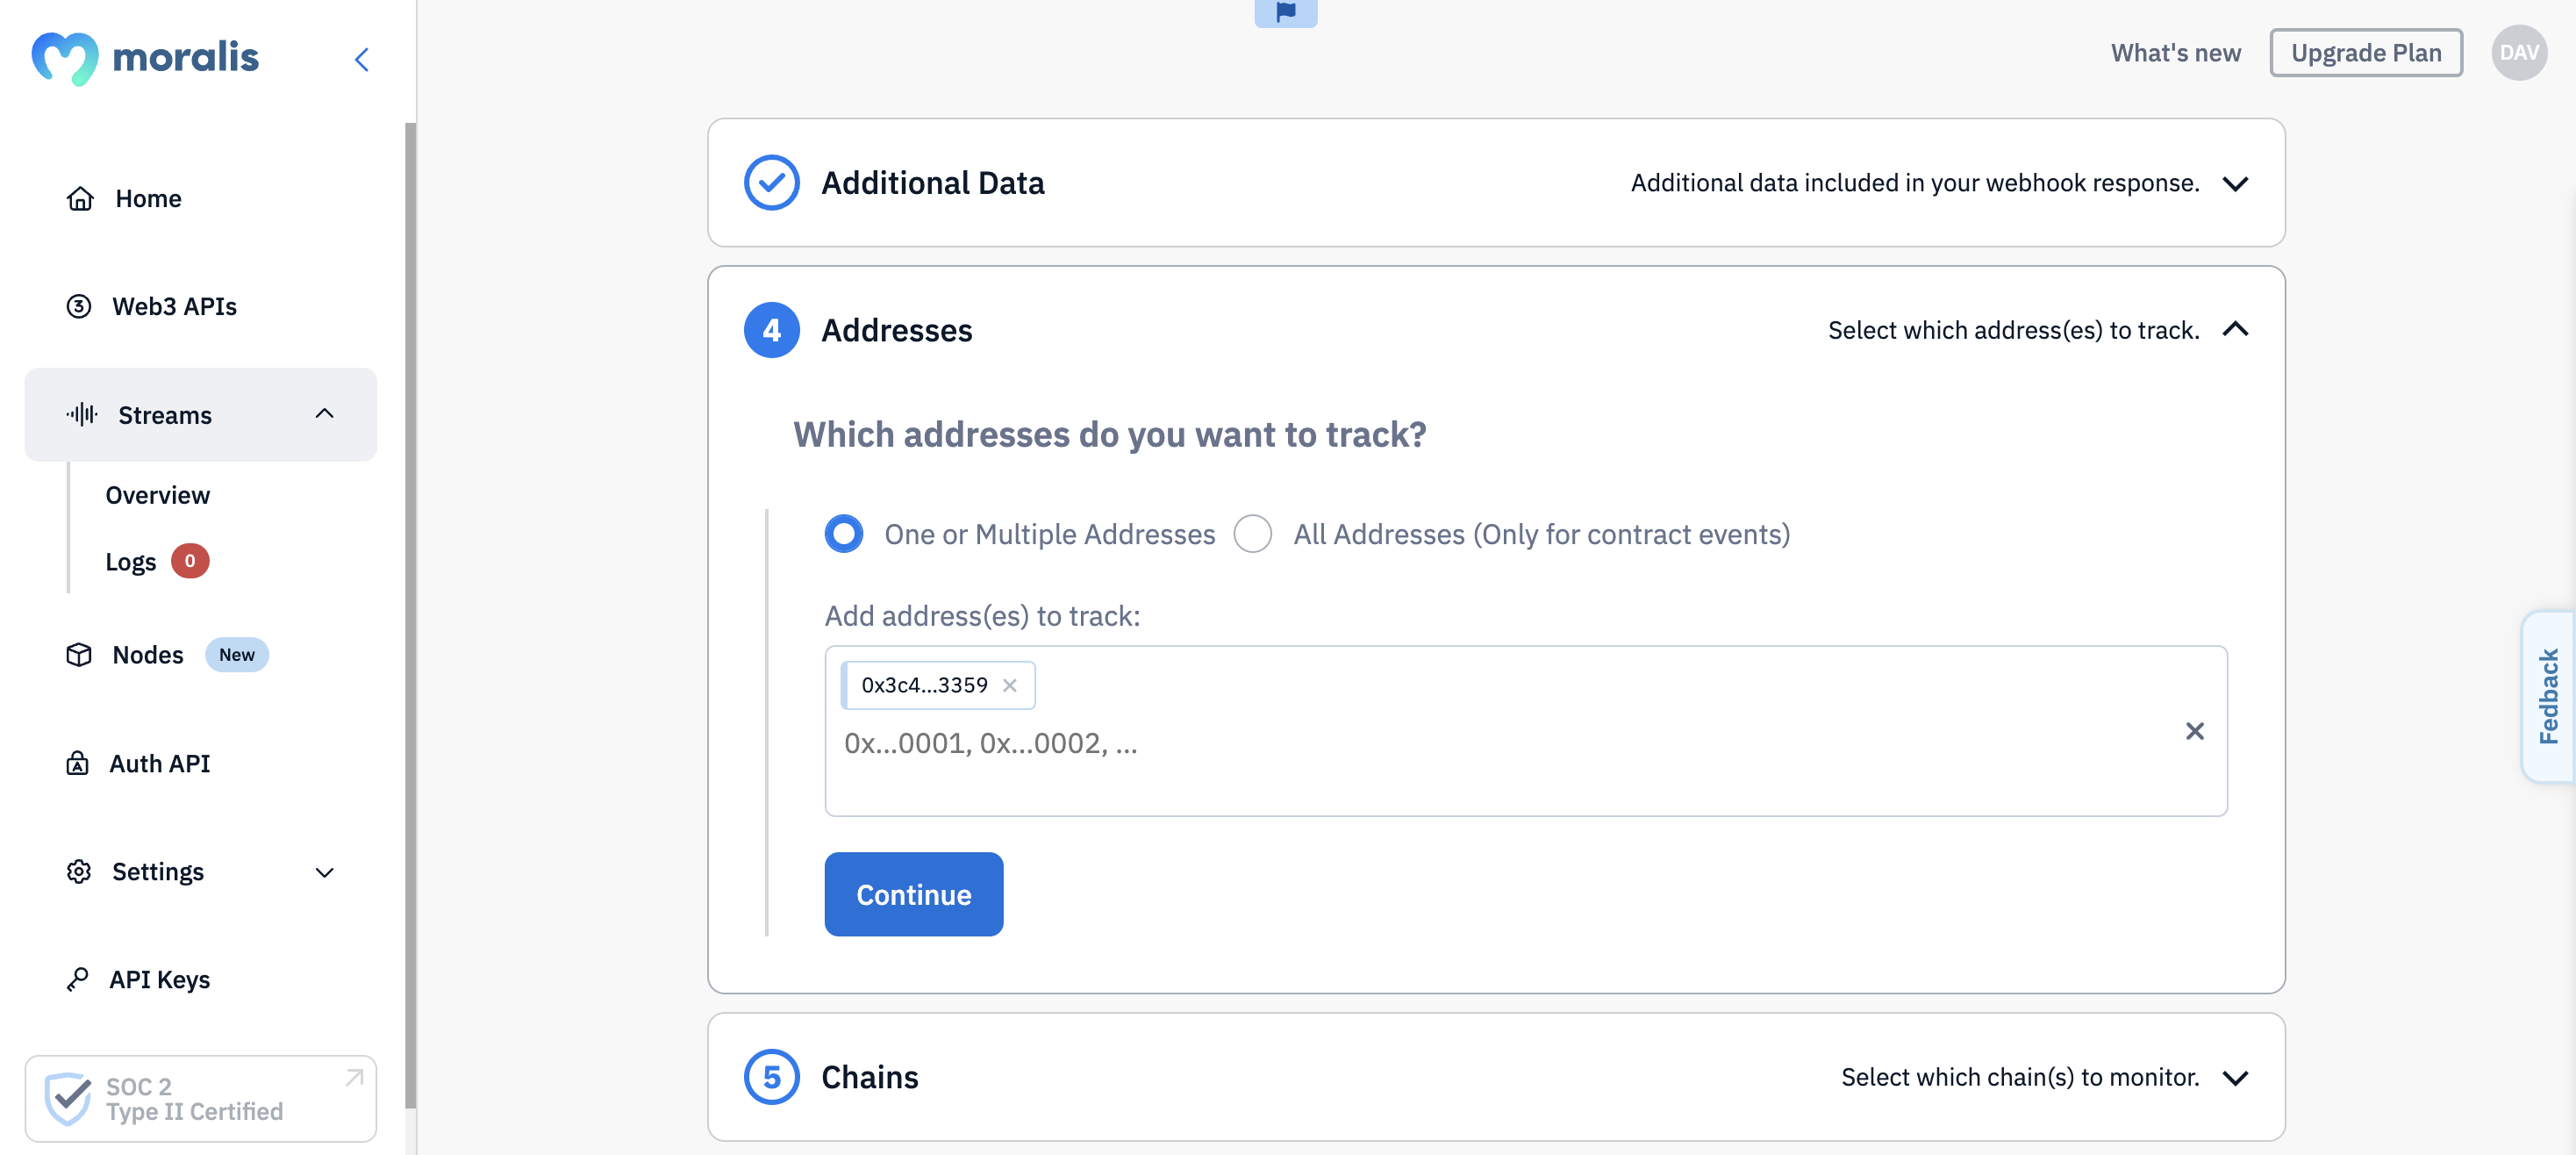
Task: Click the sidebar vertical scrollbar
Action: 410,615
